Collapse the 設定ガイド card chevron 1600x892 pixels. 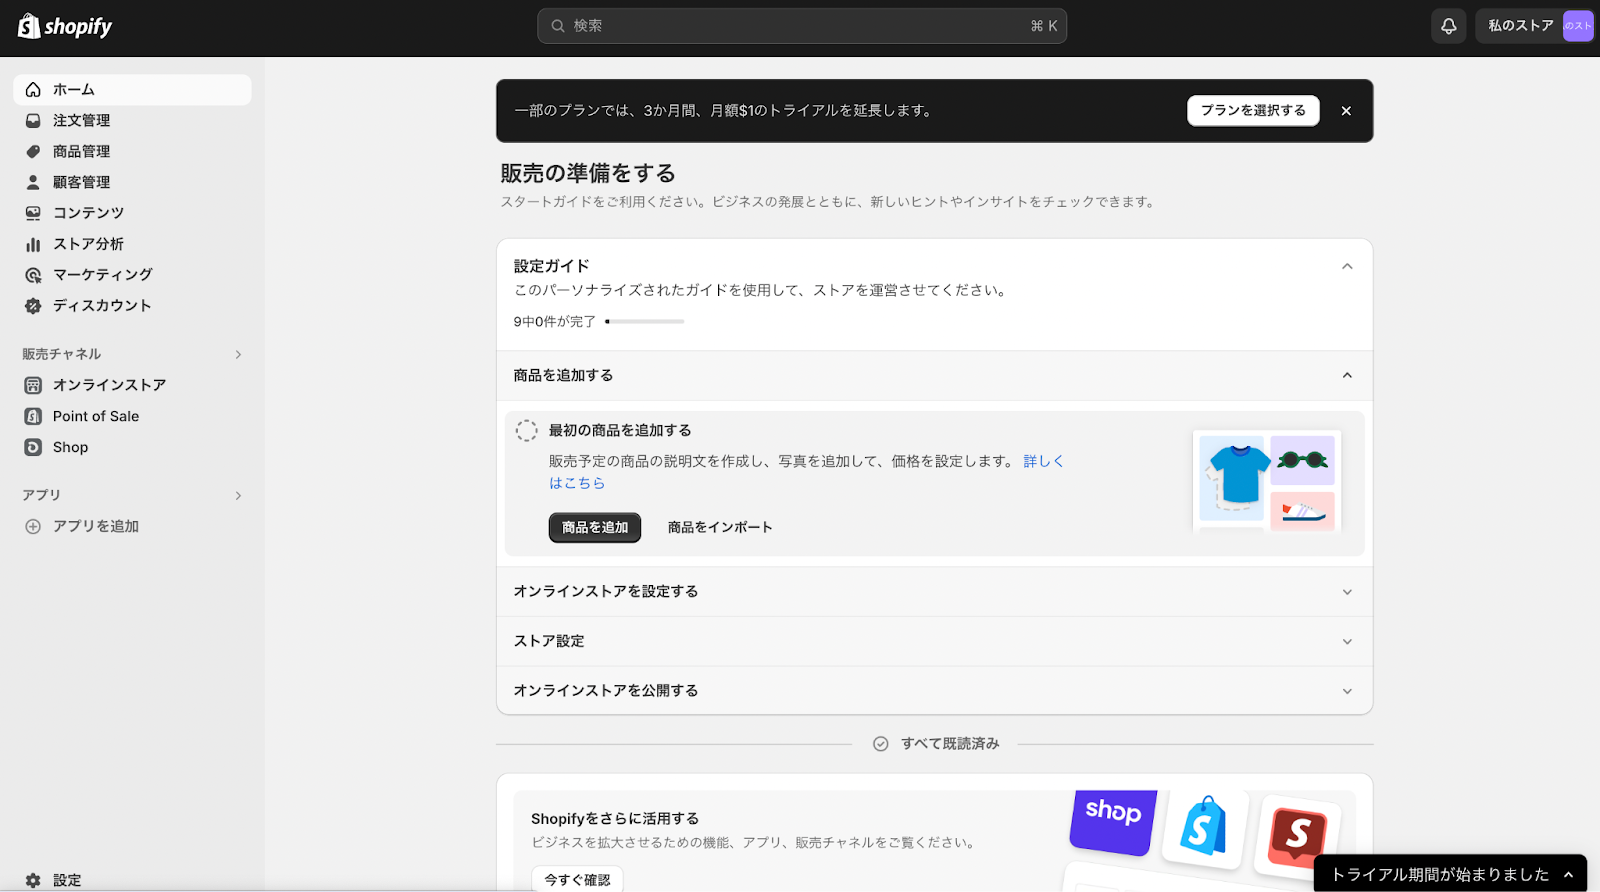[x=1347, y=267]
